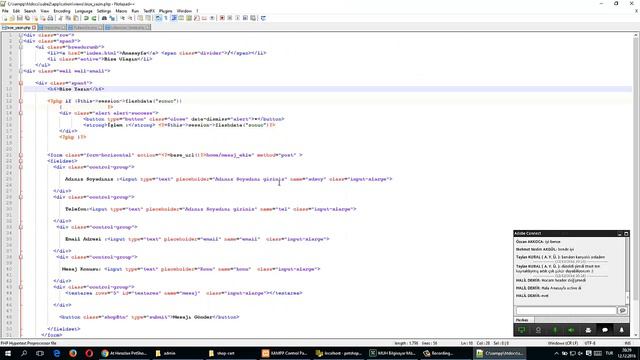
Task: Click the notification bell in Adobe Connect panel
Action: click(x=622, y=330)
